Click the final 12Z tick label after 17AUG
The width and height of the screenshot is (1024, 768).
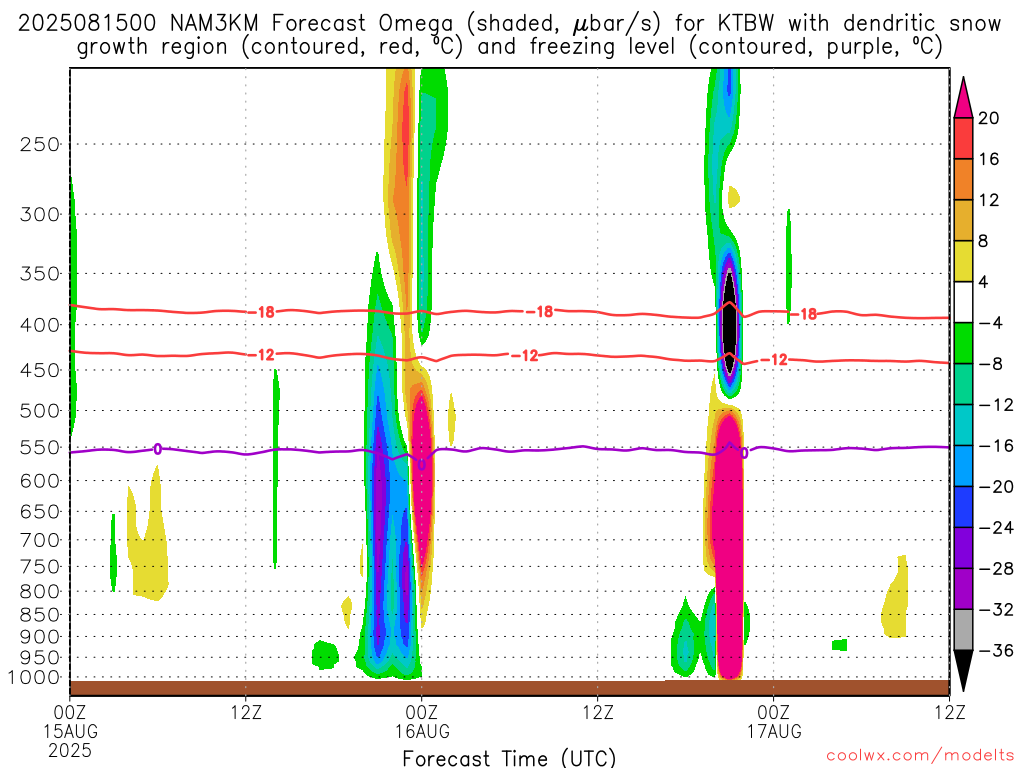950,711
